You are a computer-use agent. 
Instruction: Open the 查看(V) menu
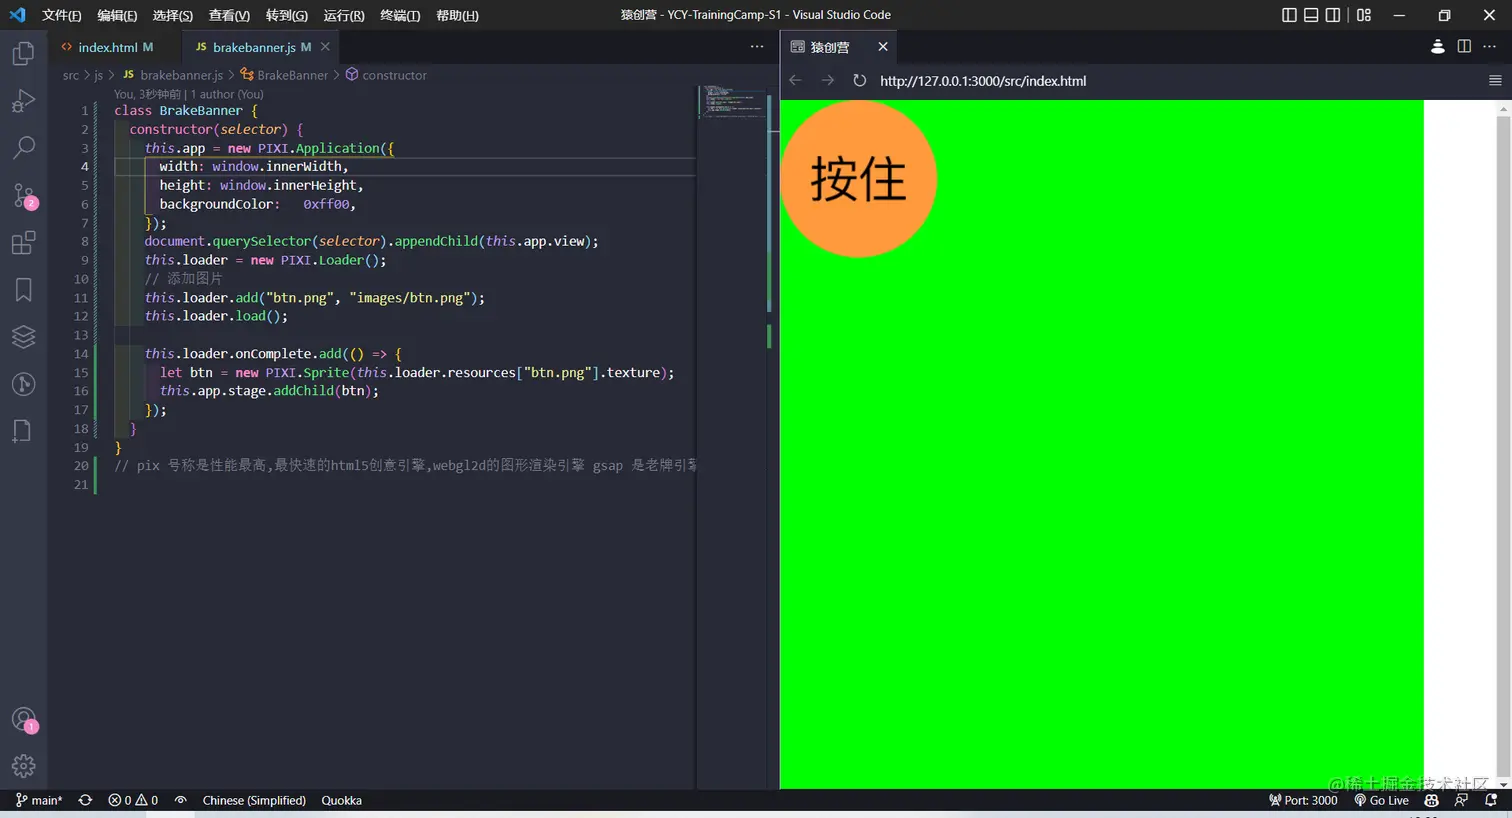(229, 15)
